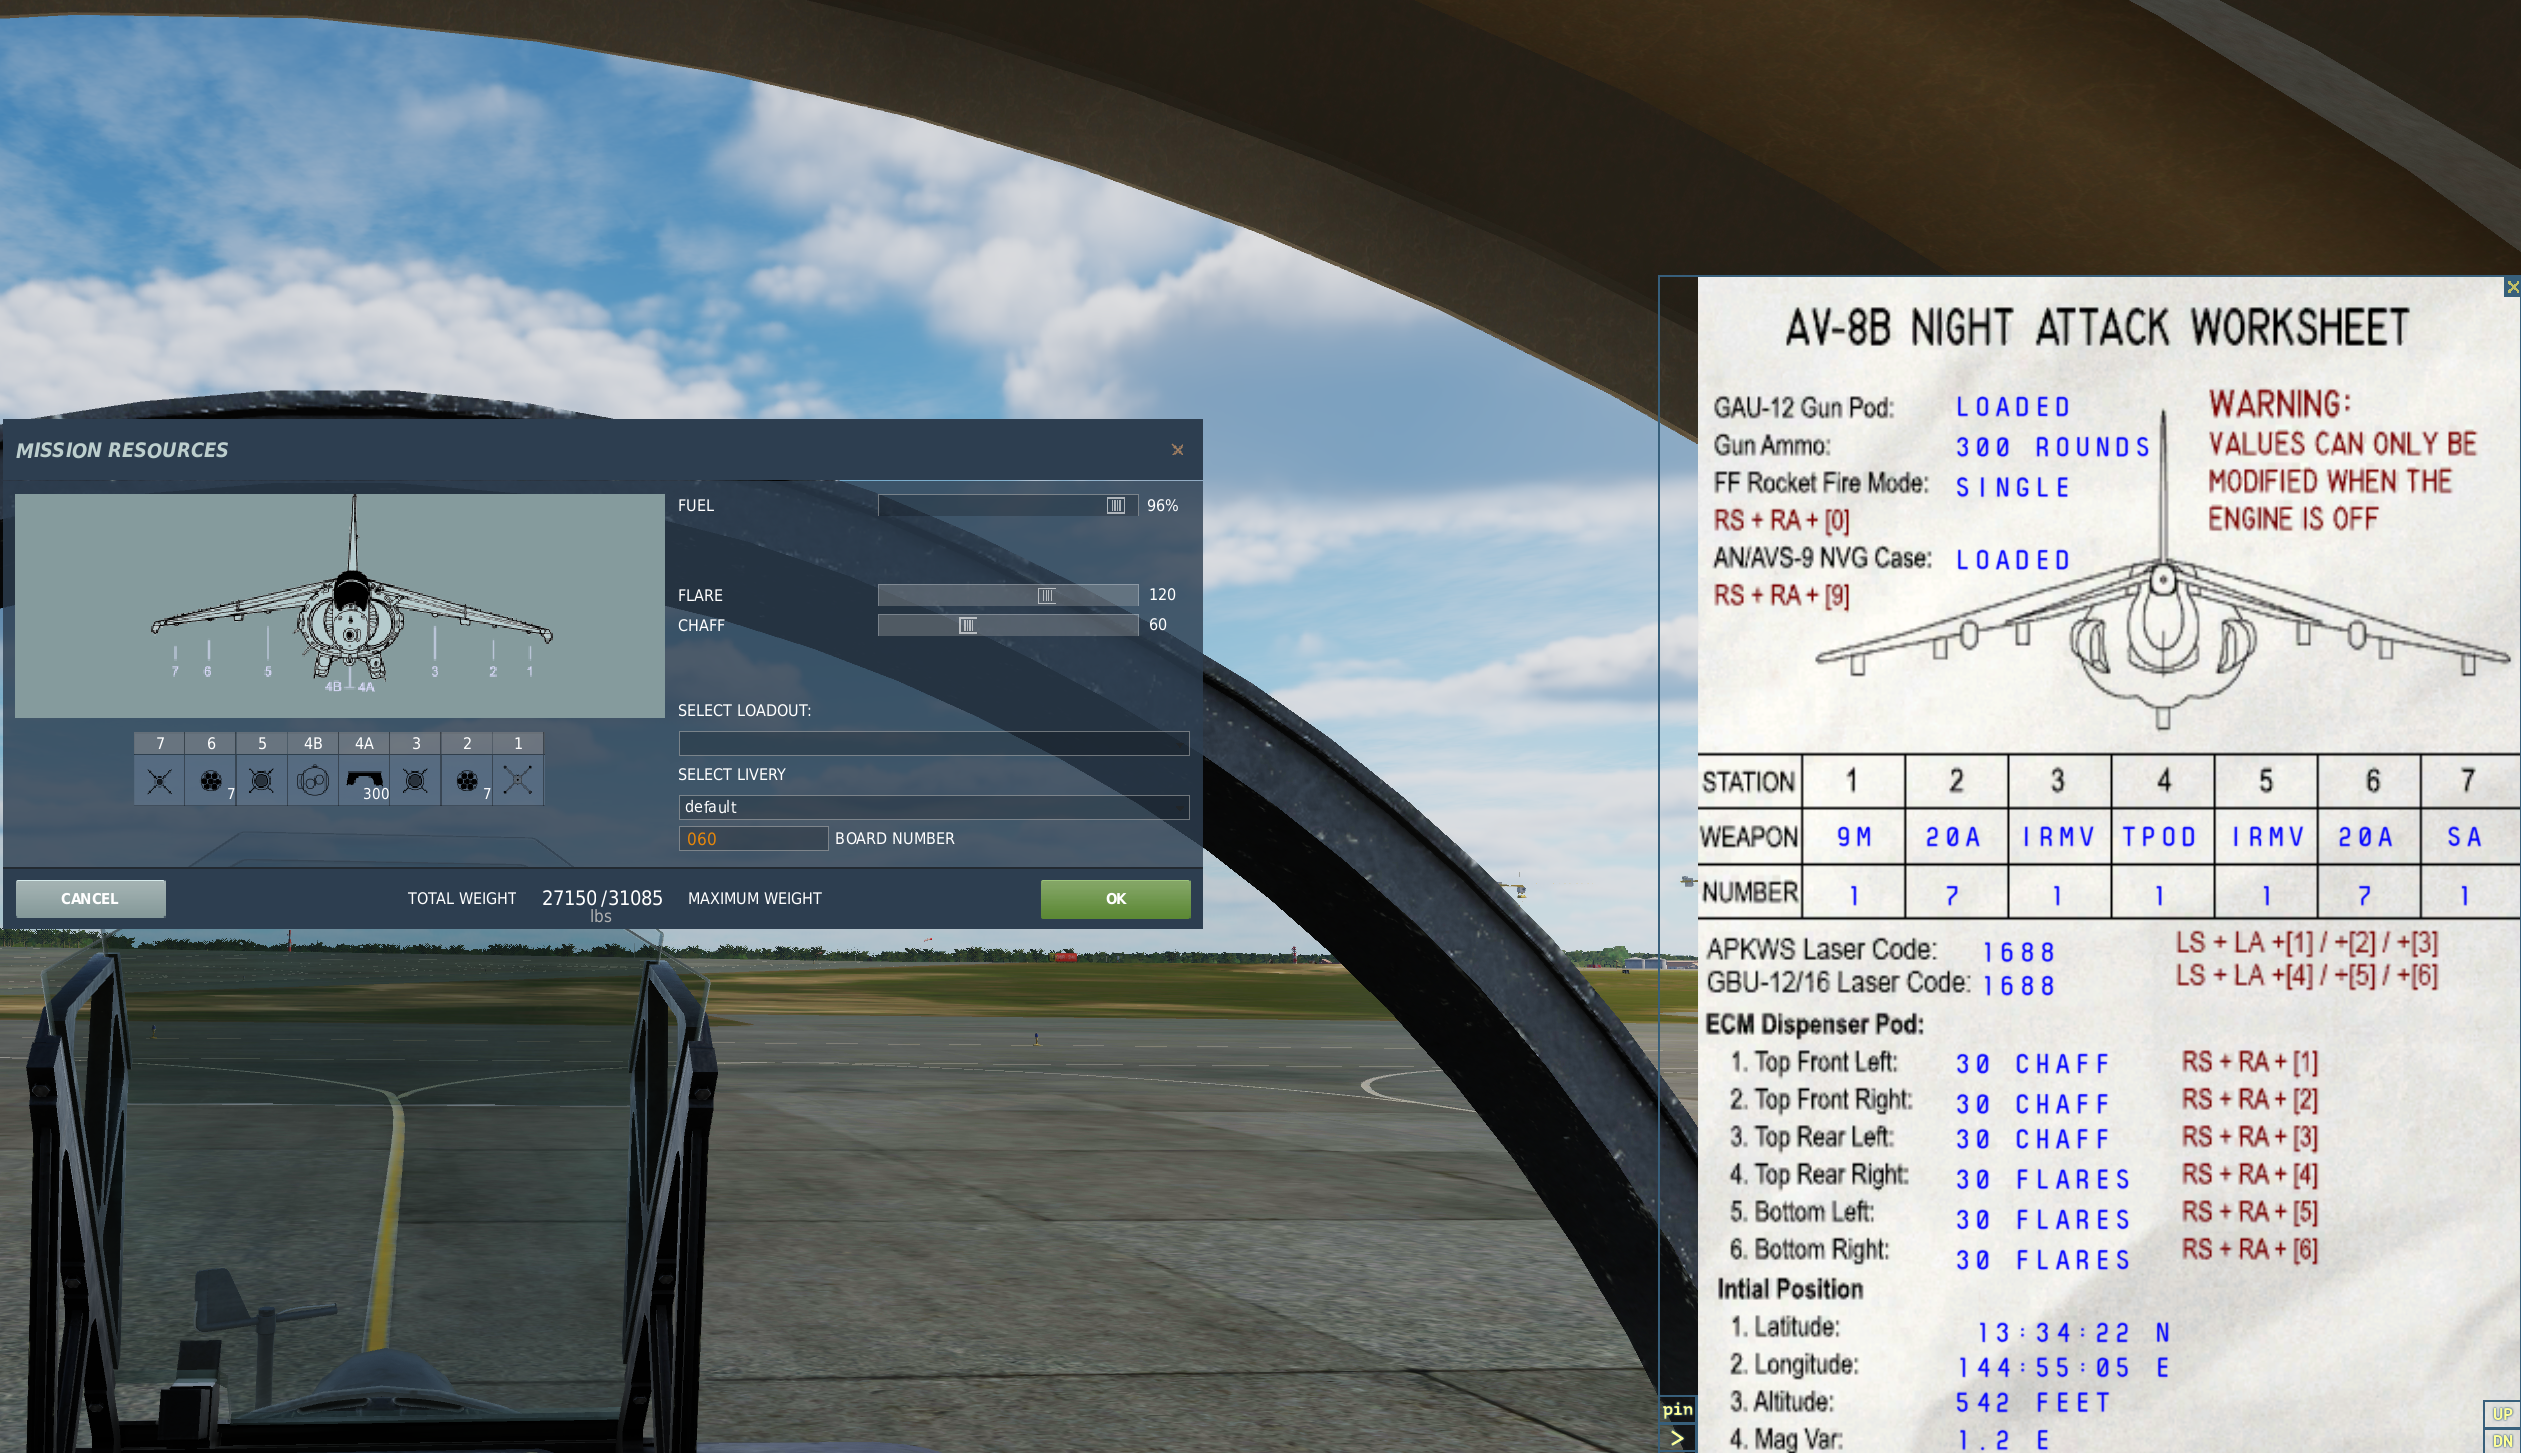The image size is (2521, 1453).
Task: Click latitude value '13:34:22 N'
Action: 2074,1333
